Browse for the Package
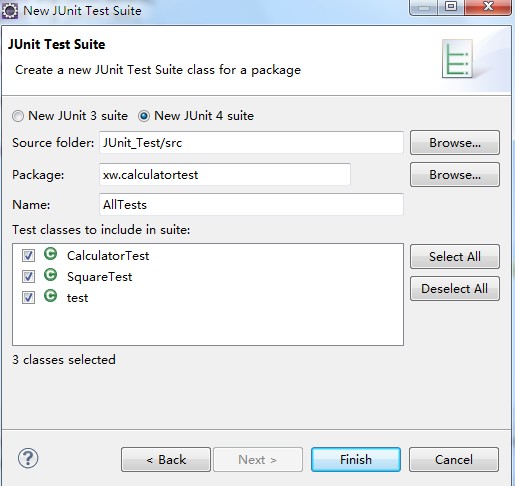515x486 pixels. tap(455, 175)
